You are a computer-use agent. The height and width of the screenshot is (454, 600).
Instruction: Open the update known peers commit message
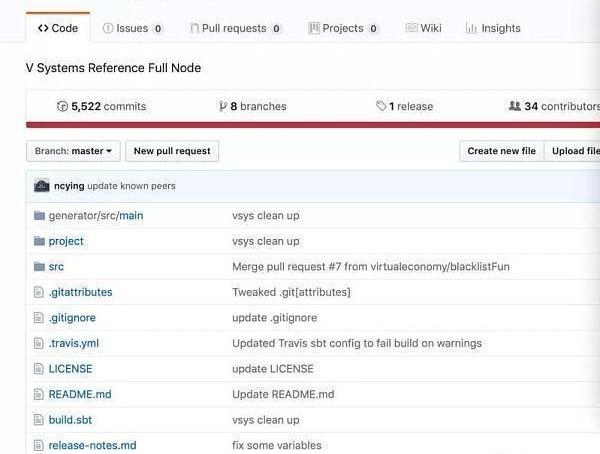(x=132, y=186)
